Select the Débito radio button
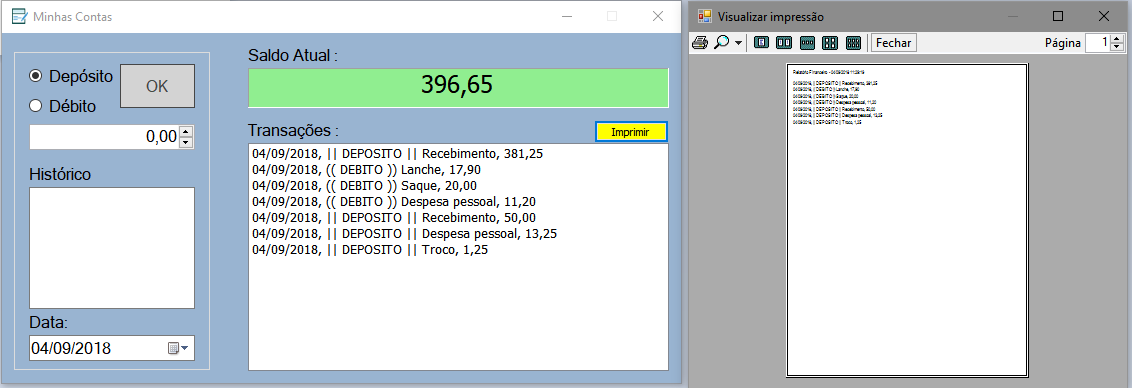Image resolution: width=1132 pixels, height=388 pixels. (x=35, y=106)
